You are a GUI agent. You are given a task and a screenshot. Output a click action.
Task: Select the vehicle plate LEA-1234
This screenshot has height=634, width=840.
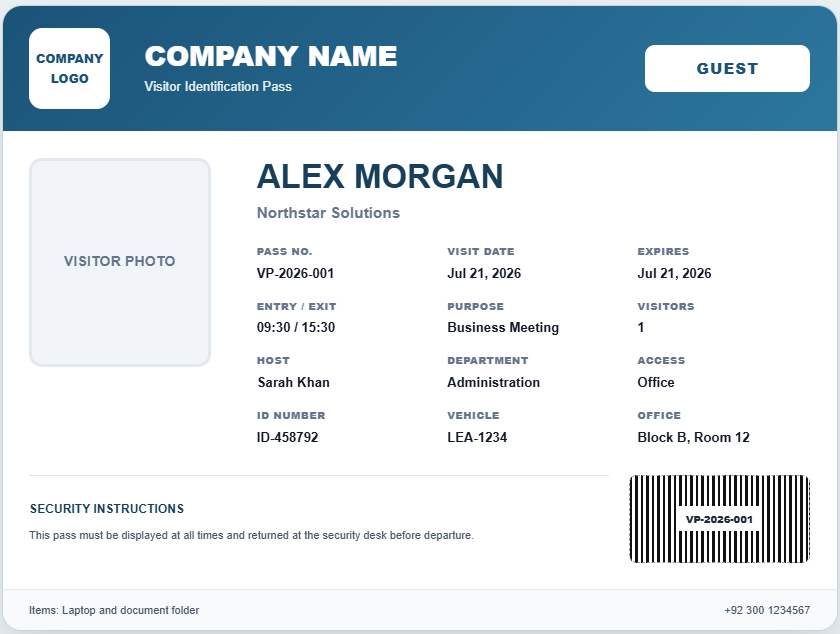(477, 437)
